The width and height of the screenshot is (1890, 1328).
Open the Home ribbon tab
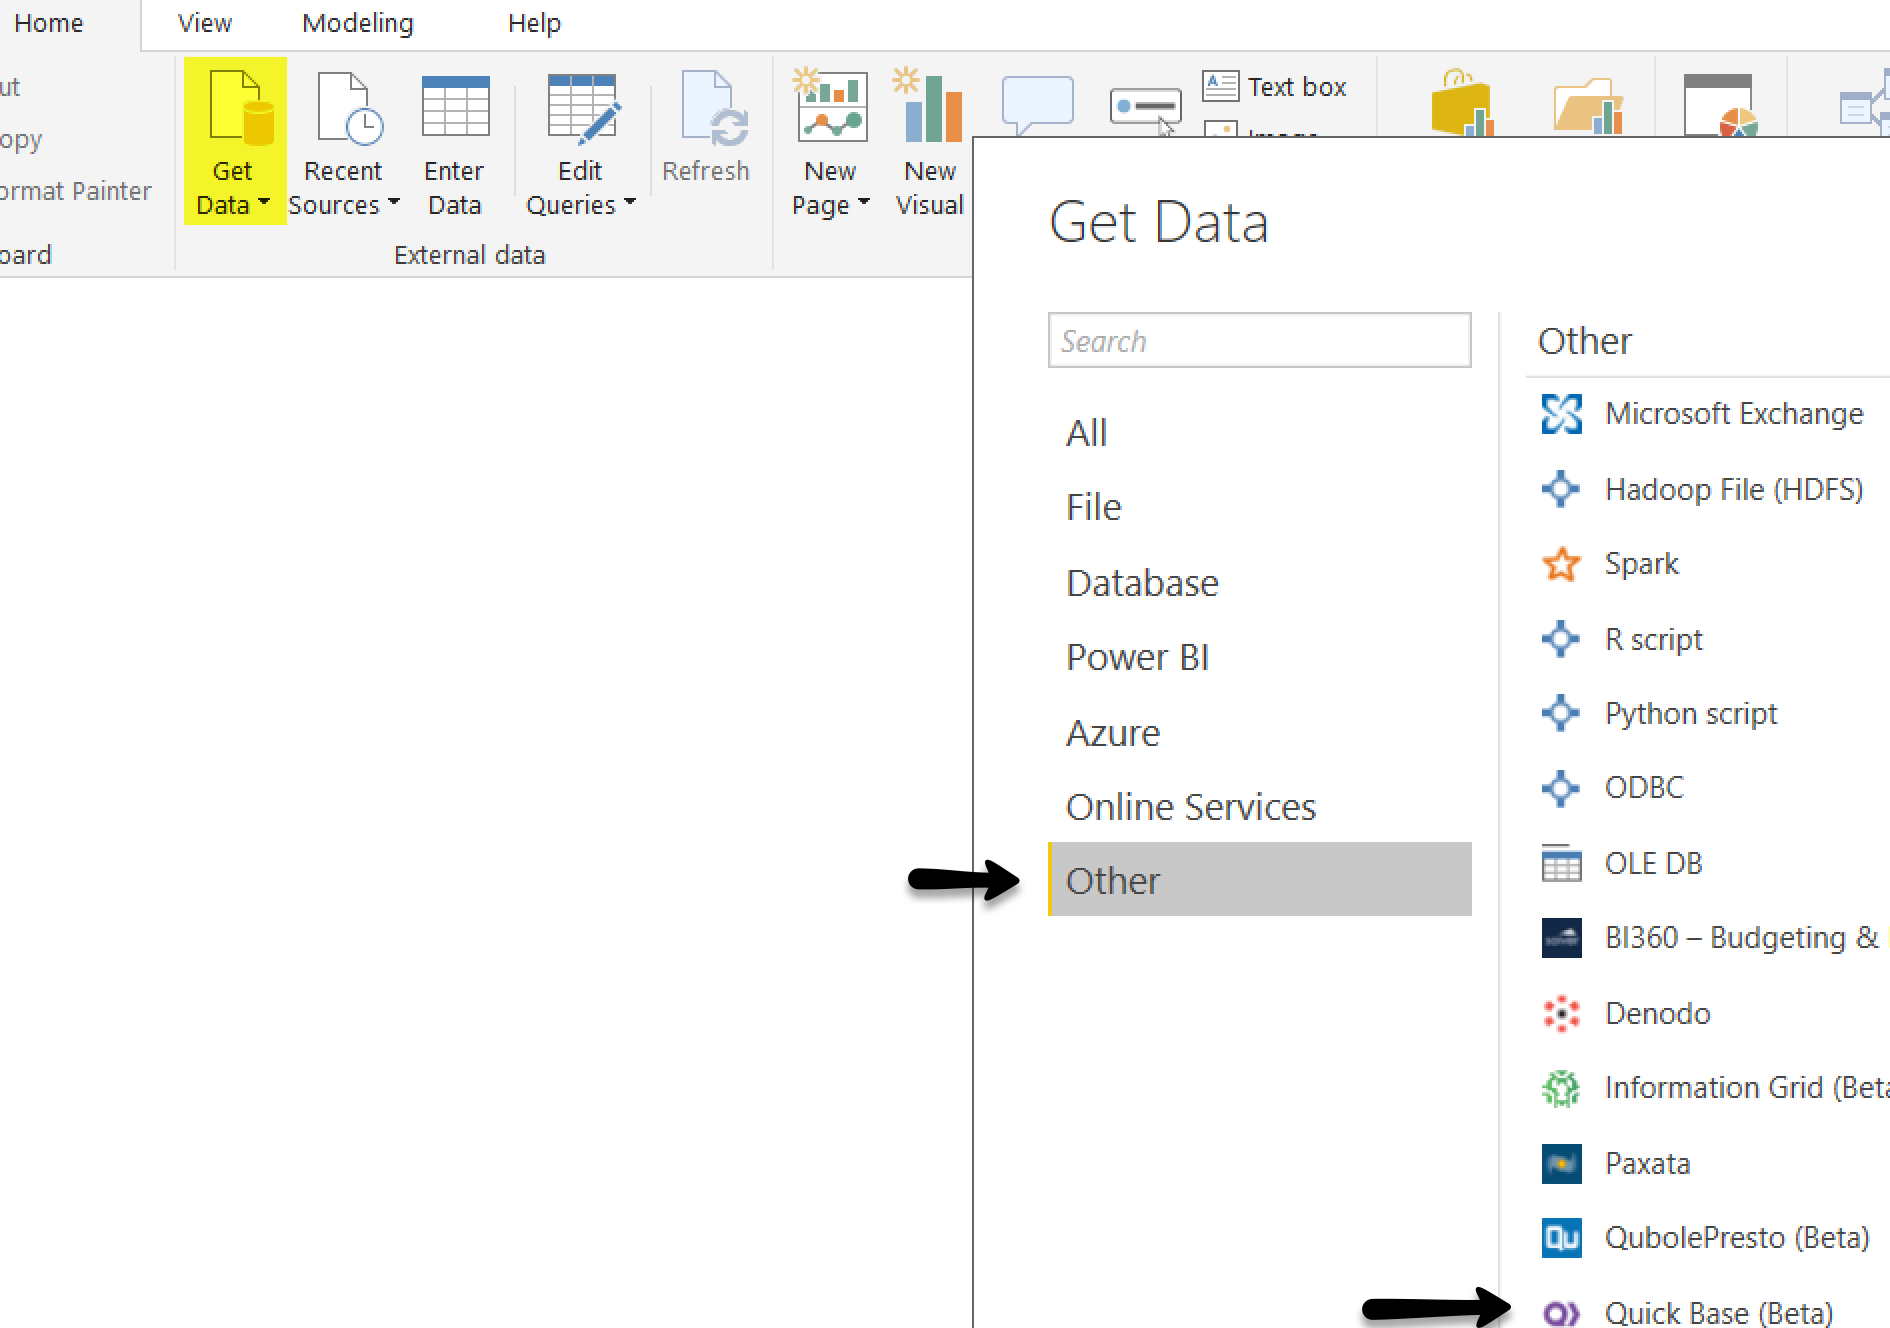[x=48, y=23]
